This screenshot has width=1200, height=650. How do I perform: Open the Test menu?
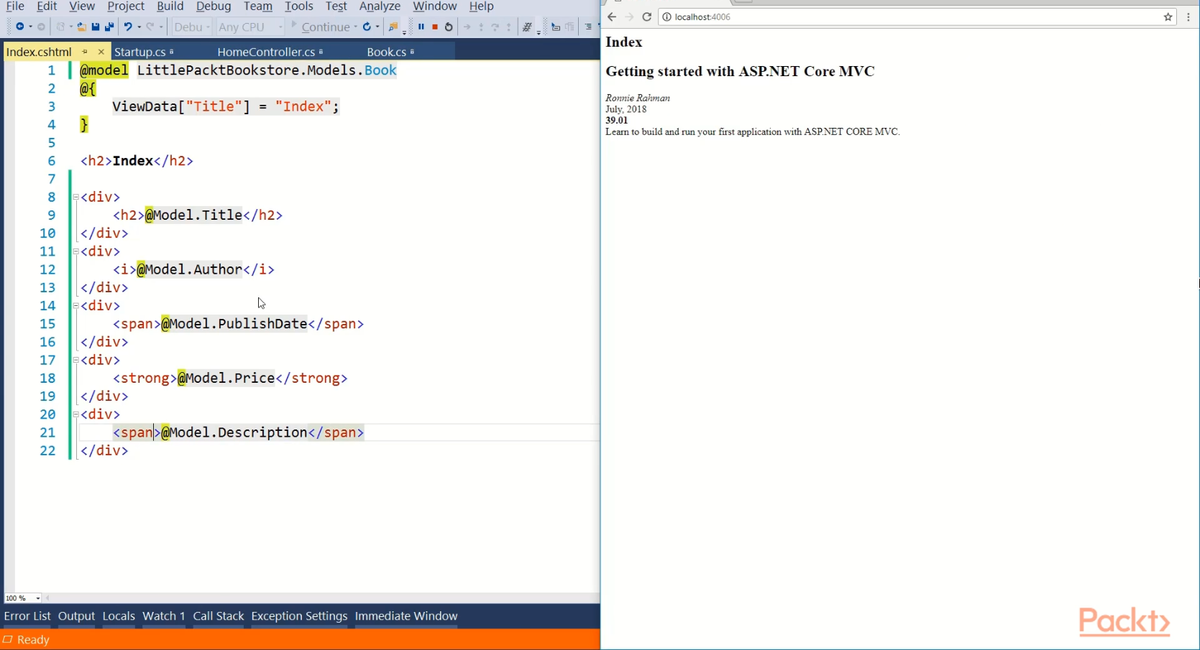tap(336, 6)
